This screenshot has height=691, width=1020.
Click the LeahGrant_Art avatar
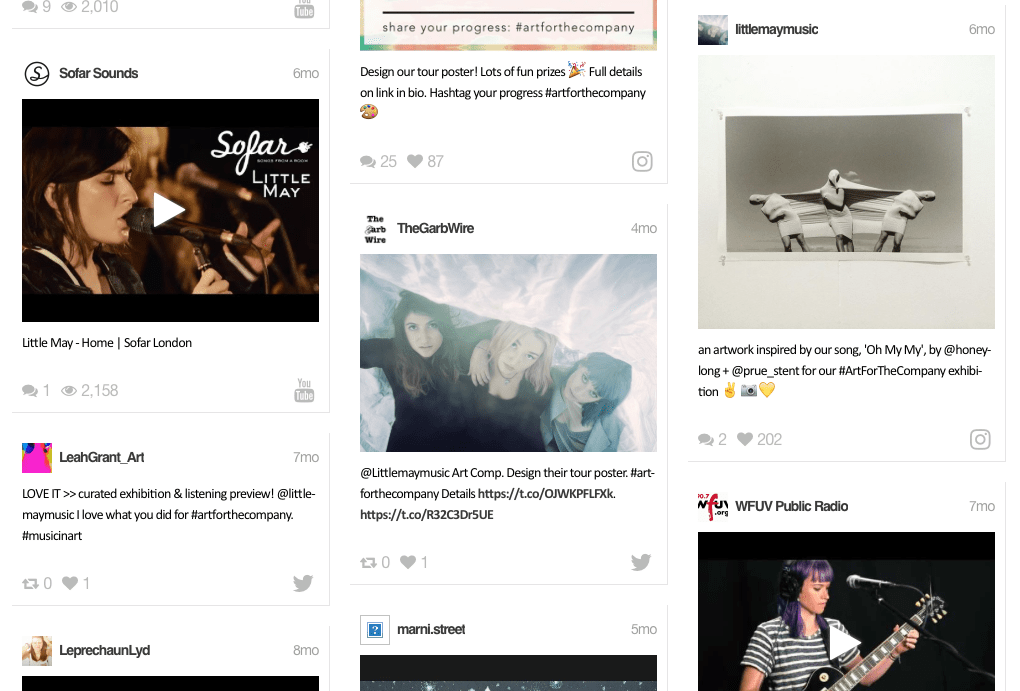coord(36,457)
